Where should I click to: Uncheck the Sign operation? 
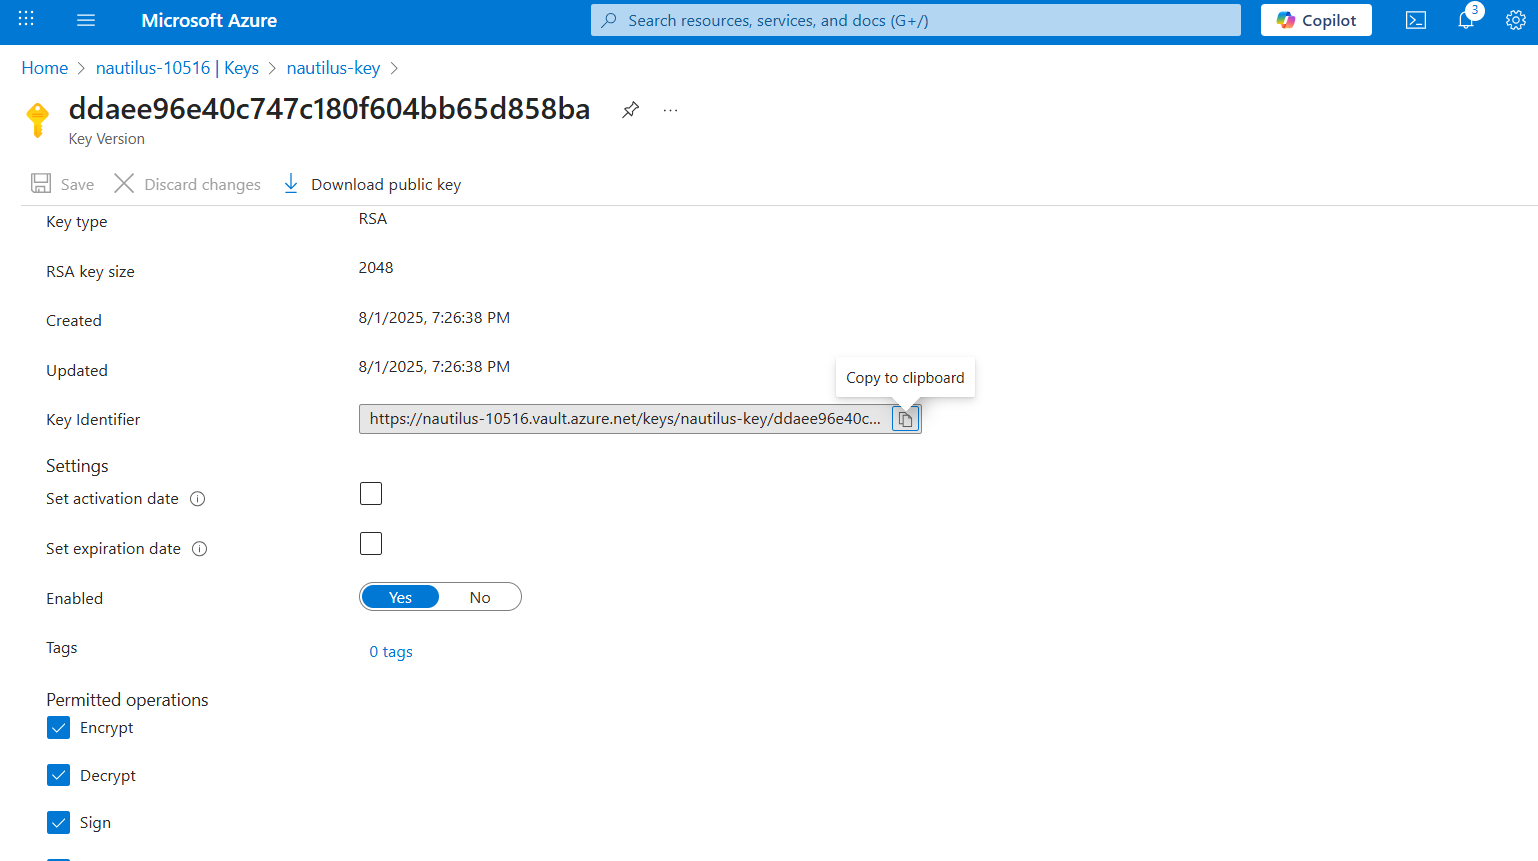point(59,823)
